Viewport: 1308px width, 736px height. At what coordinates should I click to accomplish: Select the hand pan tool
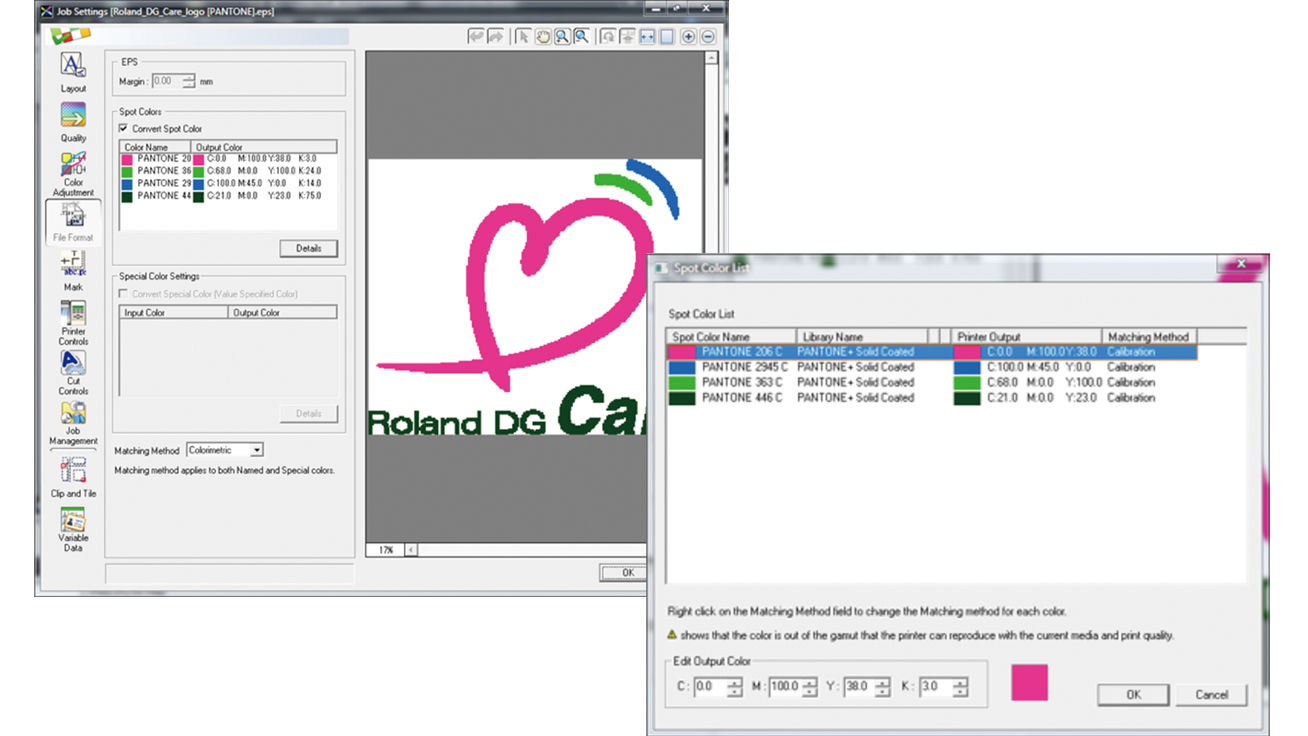click(x=543, y=37)
